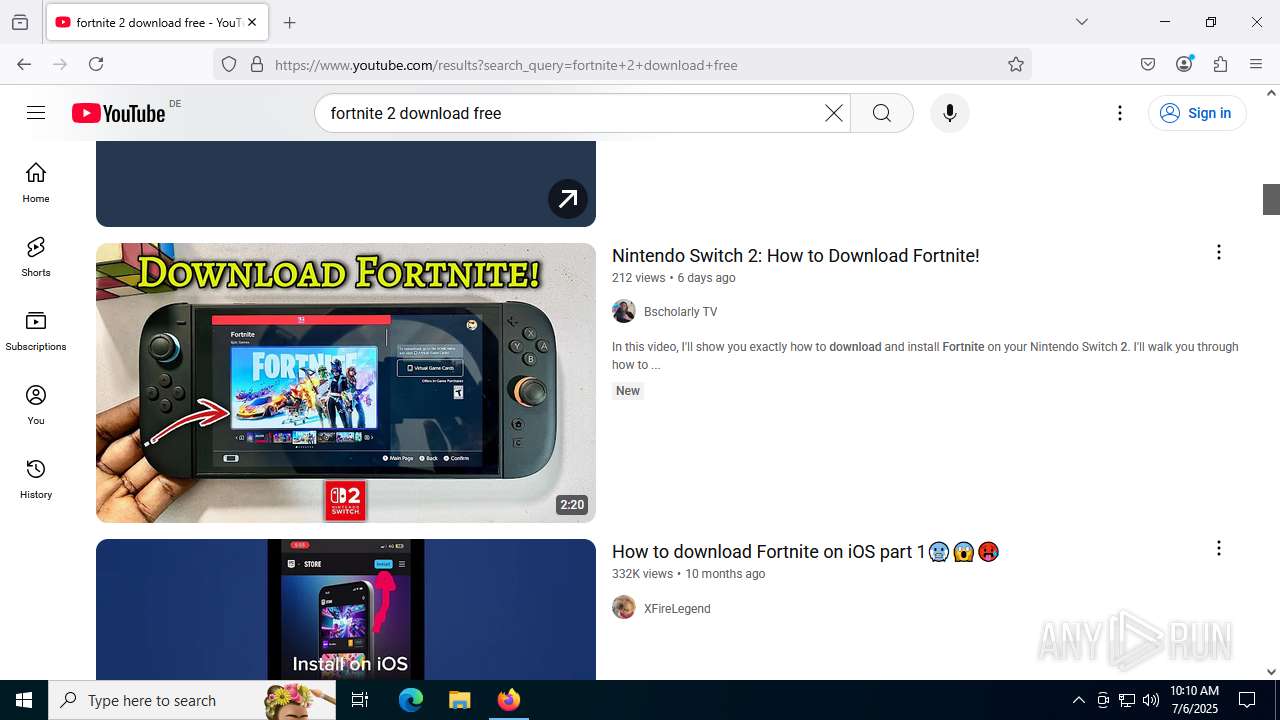Open the taskbar clock and date
This screenshot has width=1280, height=720.
click(1194, 700)
